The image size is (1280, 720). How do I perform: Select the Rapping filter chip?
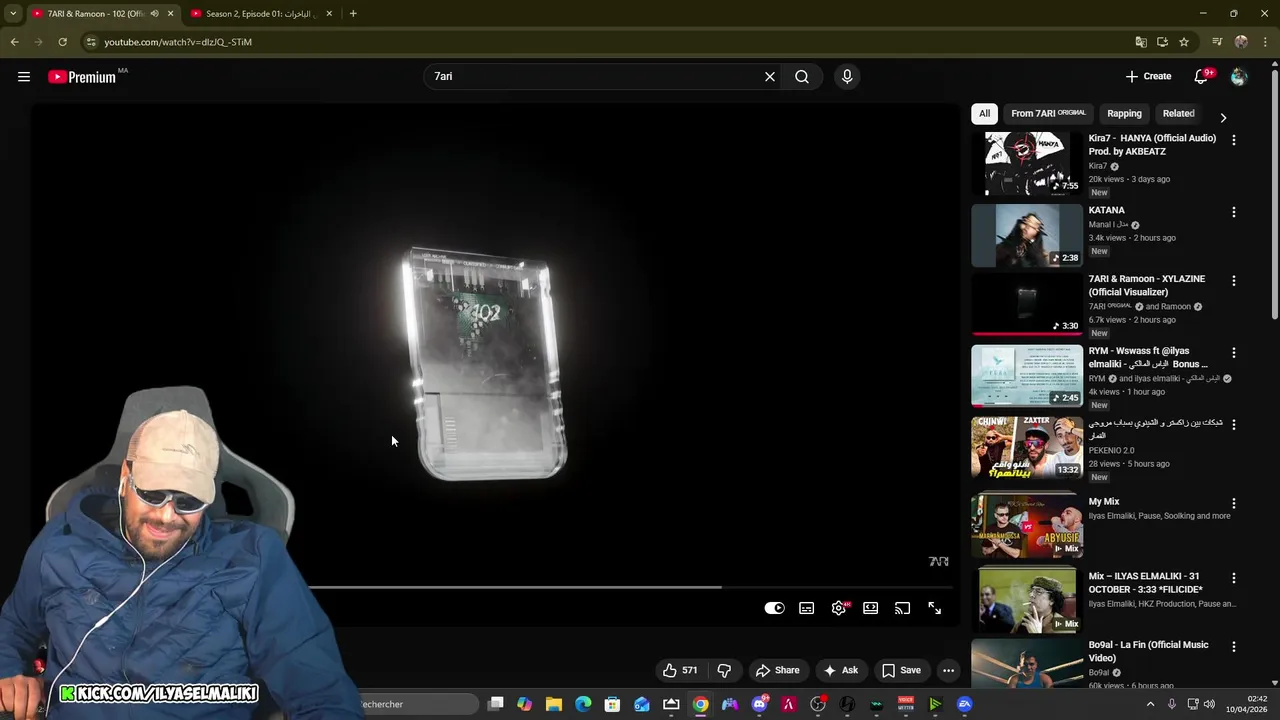coord(1124,114)
